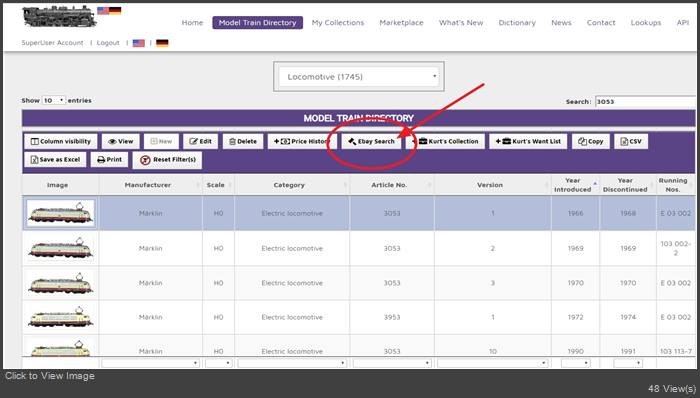Click Year Discontinued cell 1974
Viewport: 700px width, 398px height.
628,317
